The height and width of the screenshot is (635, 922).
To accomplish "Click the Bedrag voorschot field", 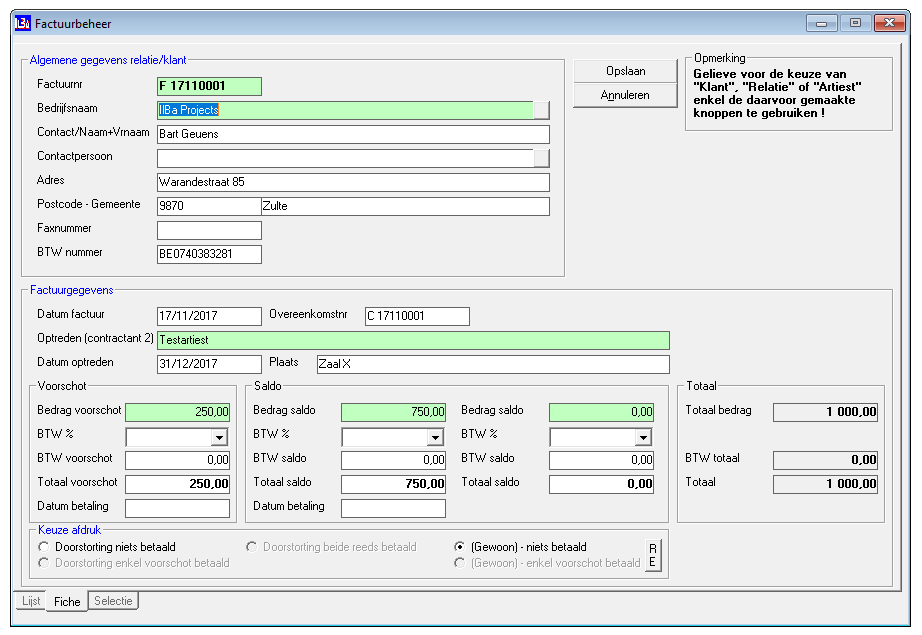I will [178, 412].
